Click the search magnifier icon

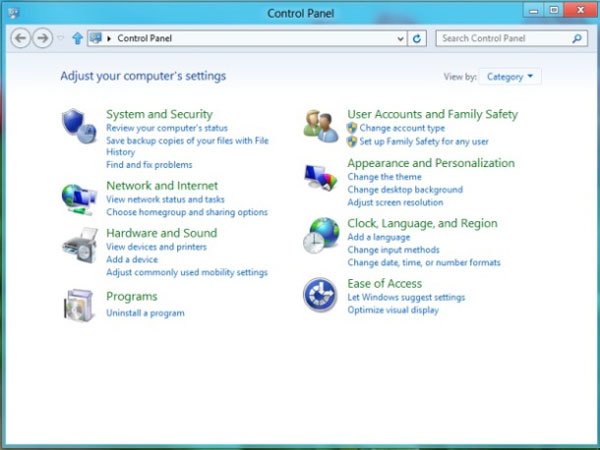pyautogui.click(x=577, y=38)
